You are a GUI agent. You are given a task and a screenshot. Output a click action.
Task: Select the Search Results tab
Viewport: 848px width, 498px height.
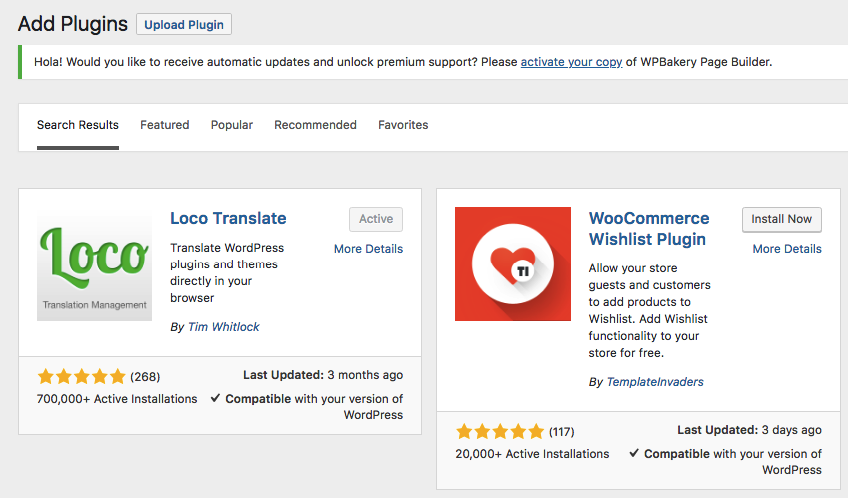click(x=78, y=125)
